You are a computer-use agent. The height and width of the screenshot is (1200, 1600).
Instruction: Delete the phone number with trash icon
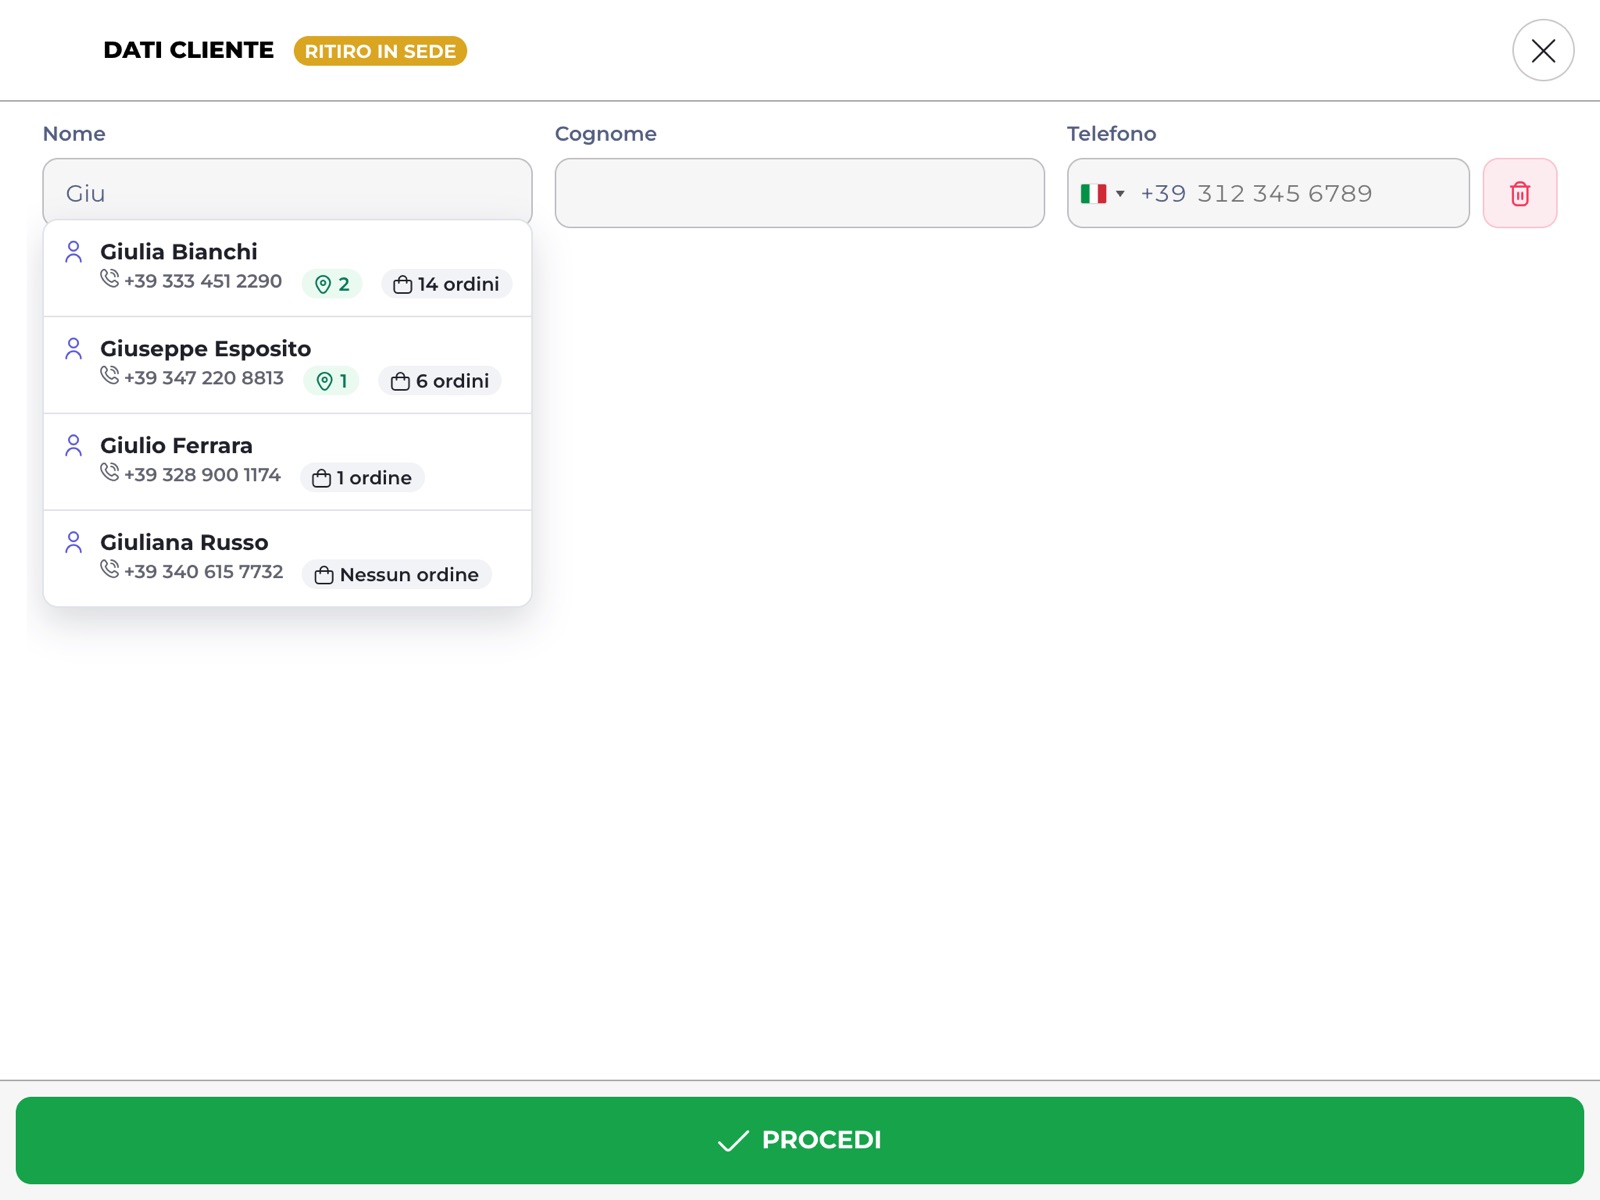[x=1519, y=193]
